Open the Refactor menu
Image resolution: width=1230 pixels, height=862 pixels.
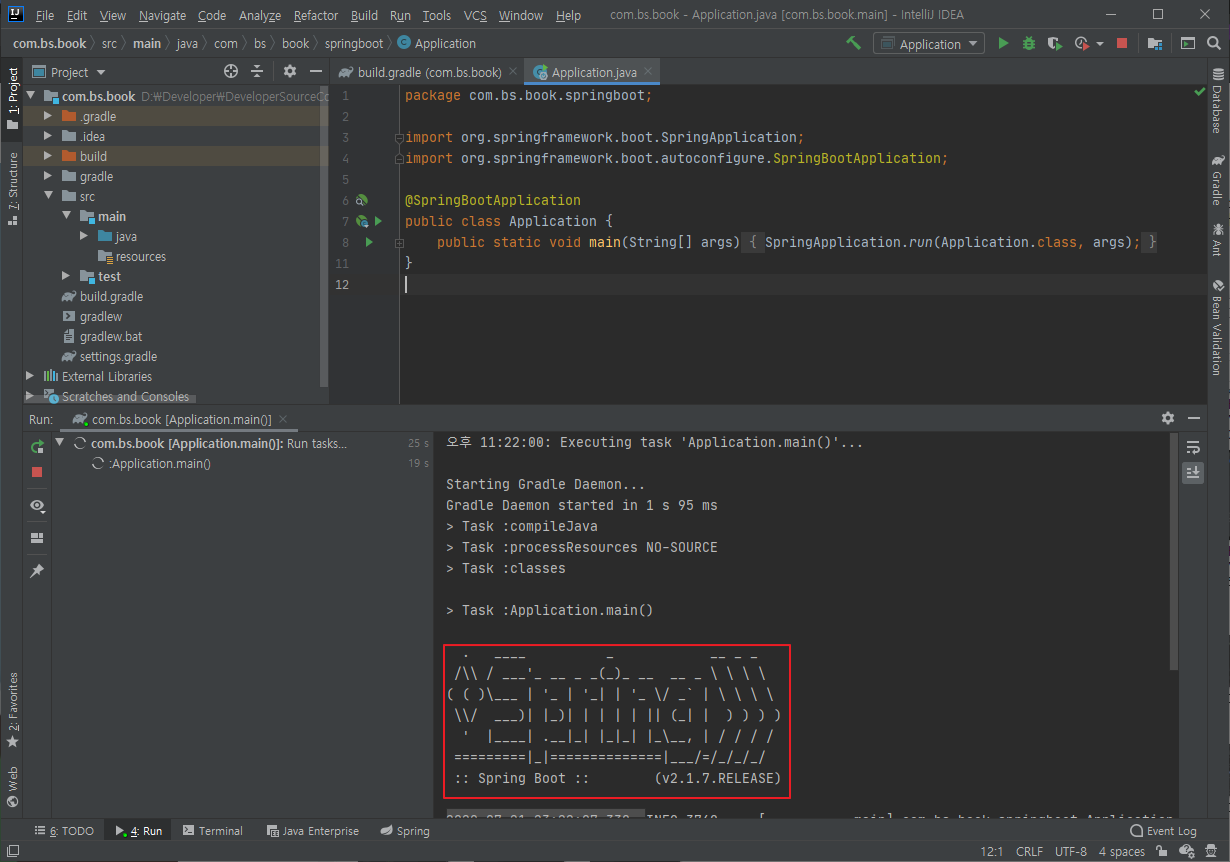(x=316, y=15)
